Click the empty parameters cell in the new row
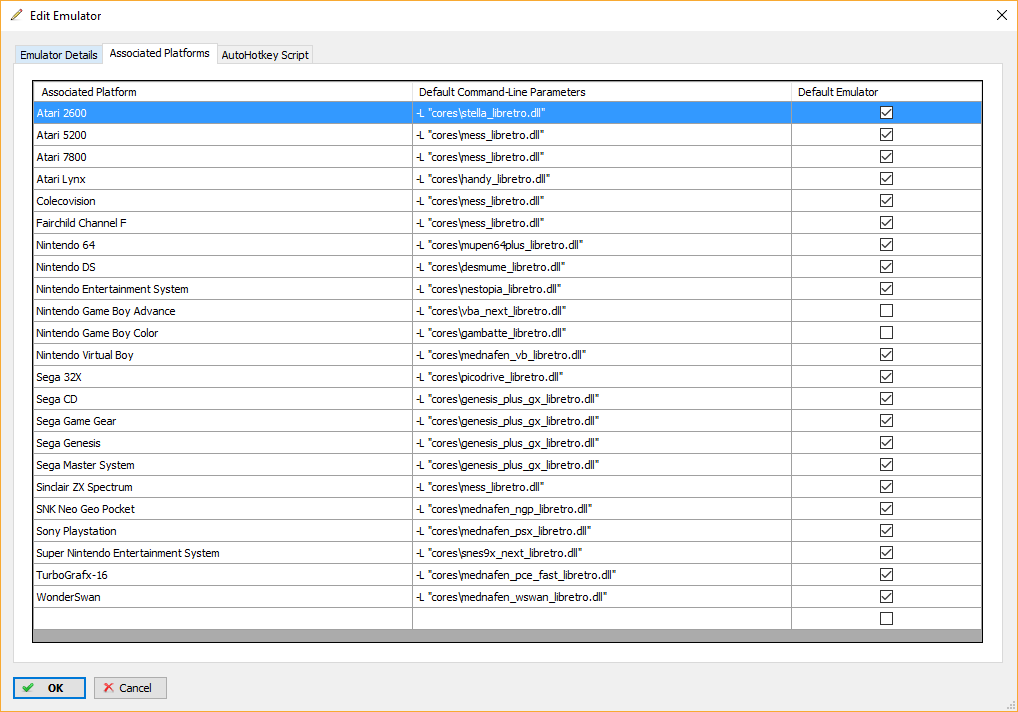Screen dimensions: 1018x712 click(602, 619)
